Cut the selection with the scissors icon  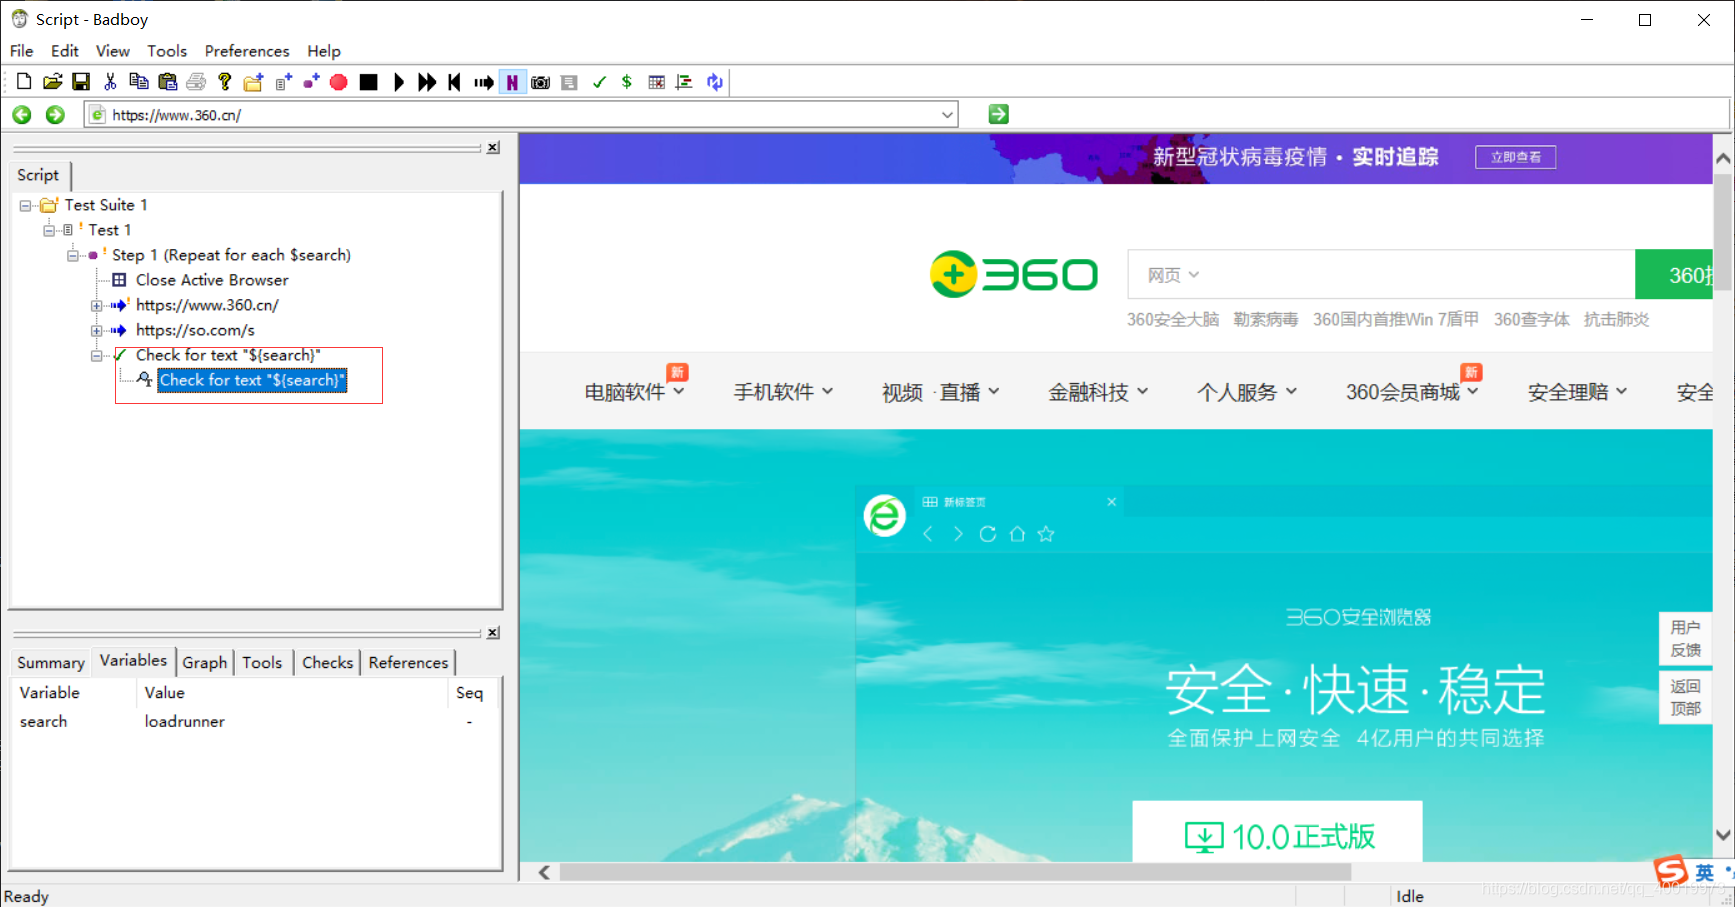(x=110, y=82)
